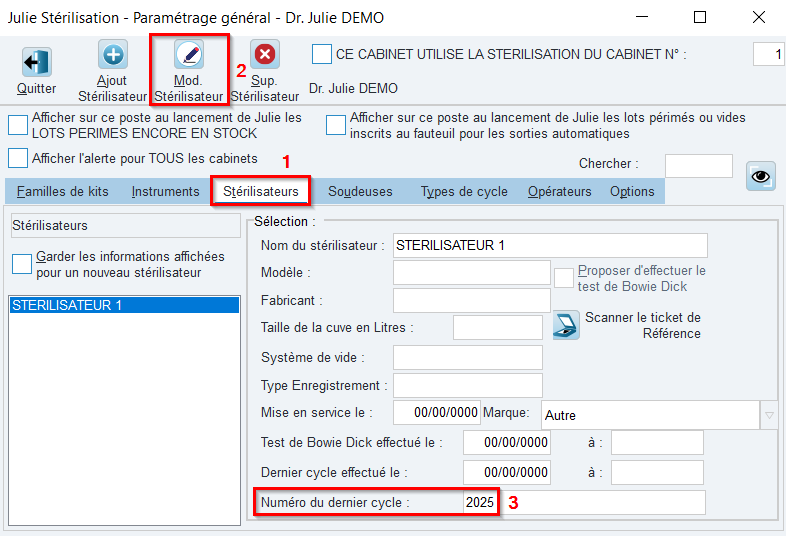Click Nom du stérilisateur field
The height and width of the screenshot is (536, 786).
[550, 245]
